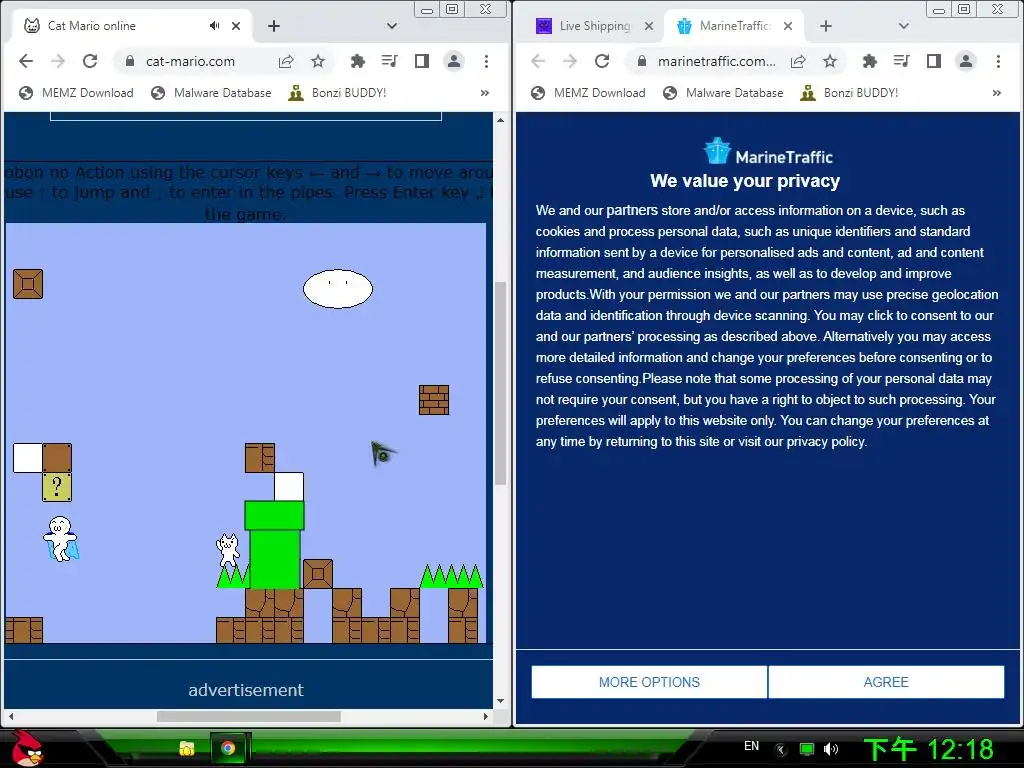This screenshot has height=768, width=1024.
Task: Go back in the Cat Mario window
Action: click(x=26, y=61)
